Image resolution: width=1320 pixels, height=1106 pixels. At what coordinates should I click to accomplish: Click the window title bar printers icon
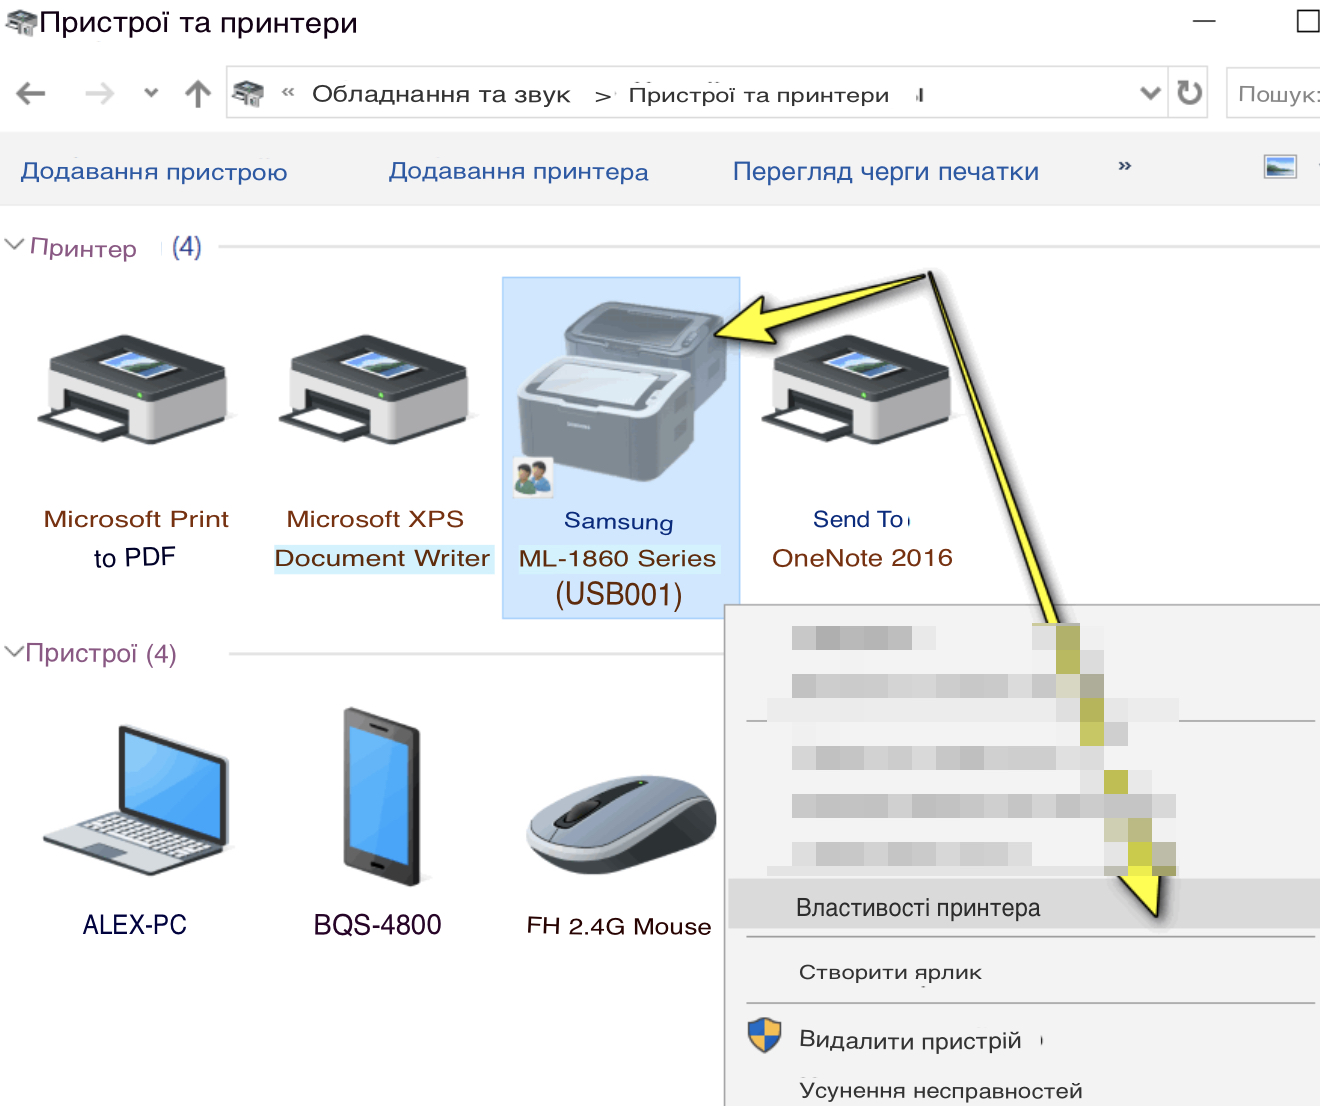pos(21,21)
